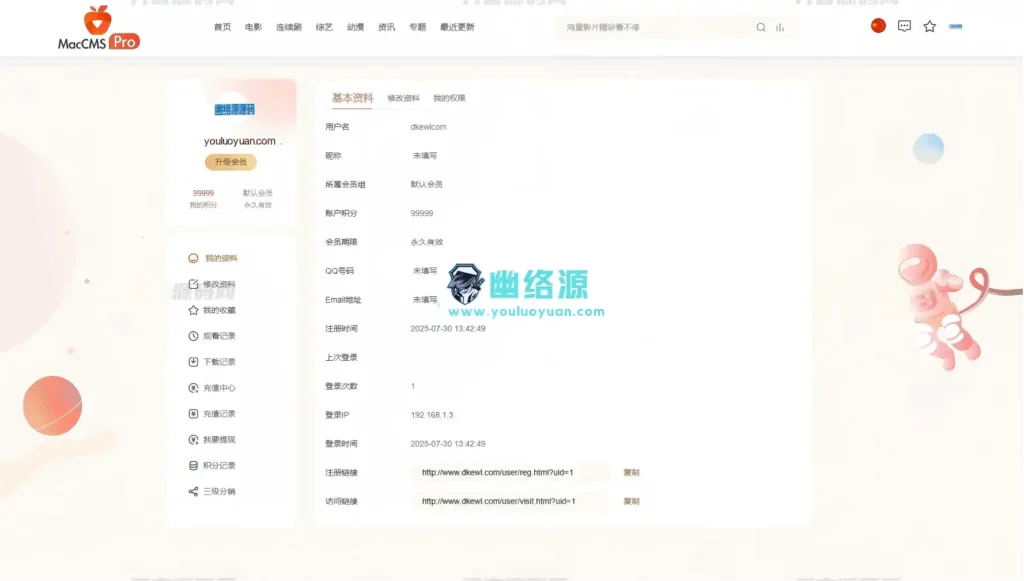Click the 账户积分 value 99999
This screenshot has width=1024, height=581.
pos(422,213)
